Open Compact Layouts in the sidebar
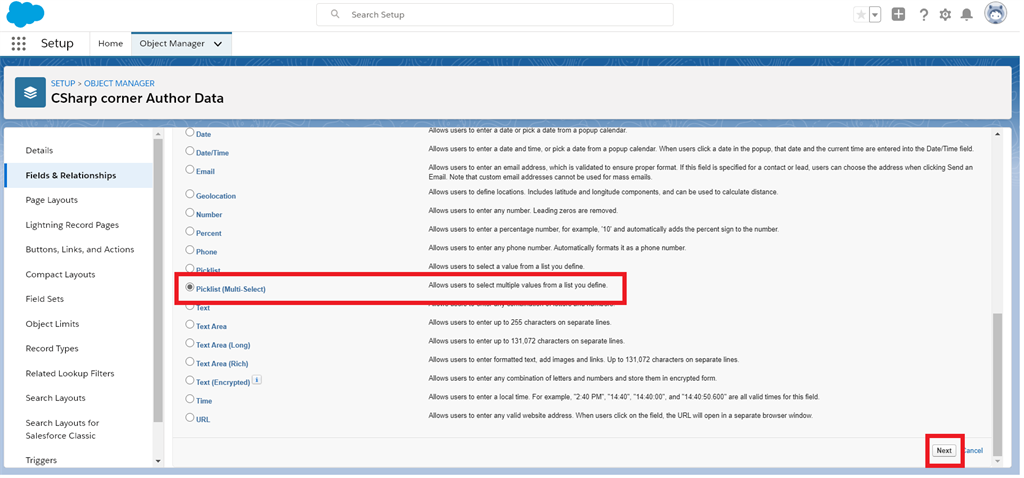This screenshot has height=478, width=1024. (x=60, y=275)
